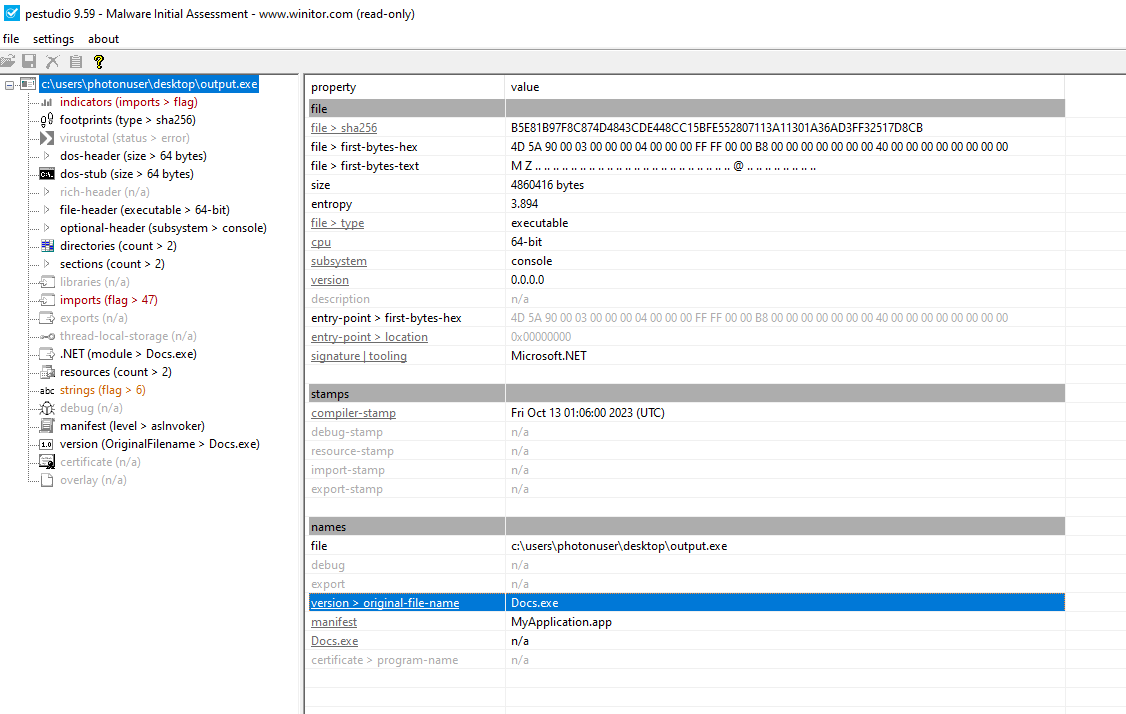Click the SHA256 hash value cell
The image size is (1126, 714).
tap(717, 128)
